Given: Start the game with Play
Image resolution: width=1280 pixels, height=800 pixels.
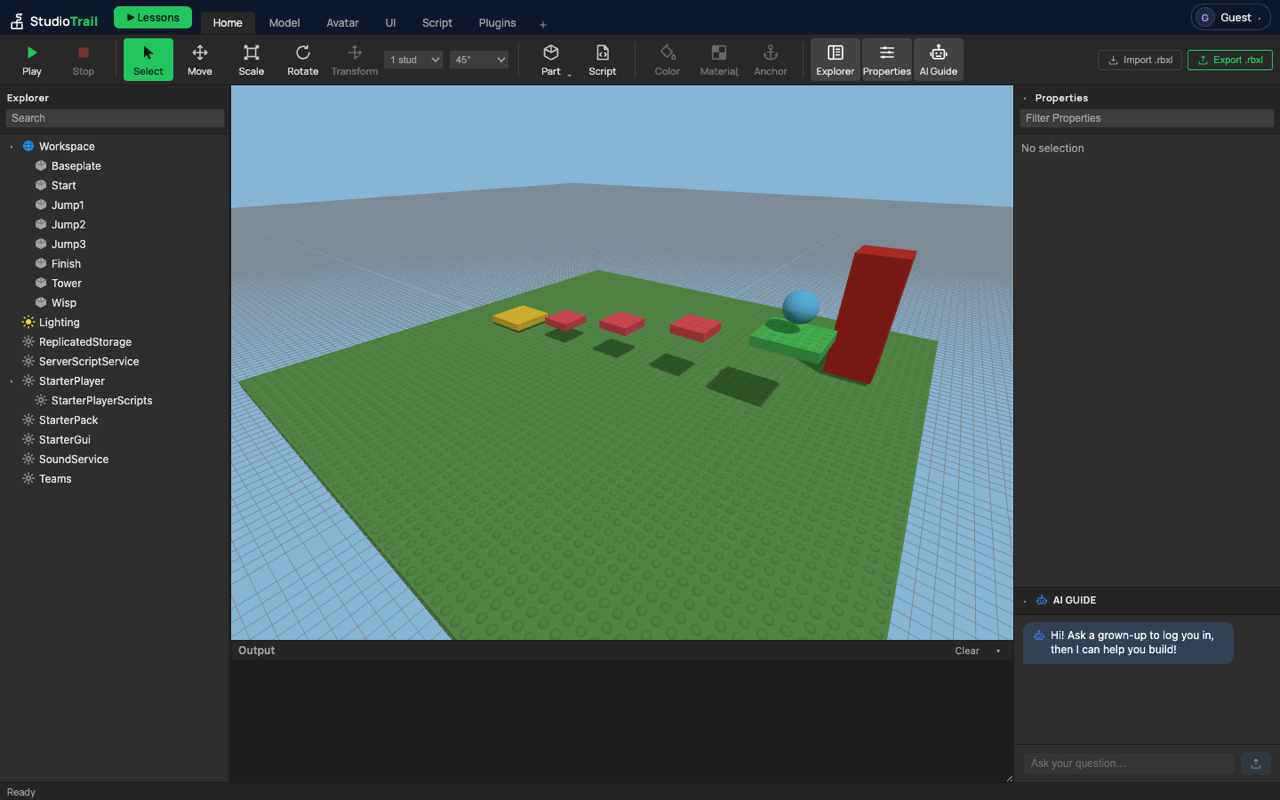Looking at the screenshot, I should (x=32, y=60).
